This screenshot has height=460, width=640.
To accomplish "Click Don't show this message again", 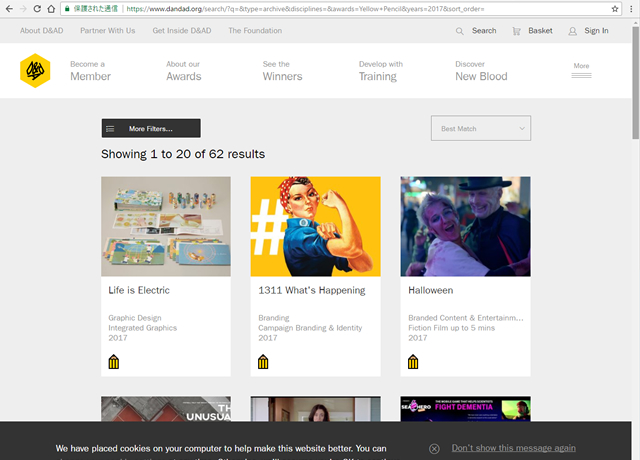I will [513, 448].
